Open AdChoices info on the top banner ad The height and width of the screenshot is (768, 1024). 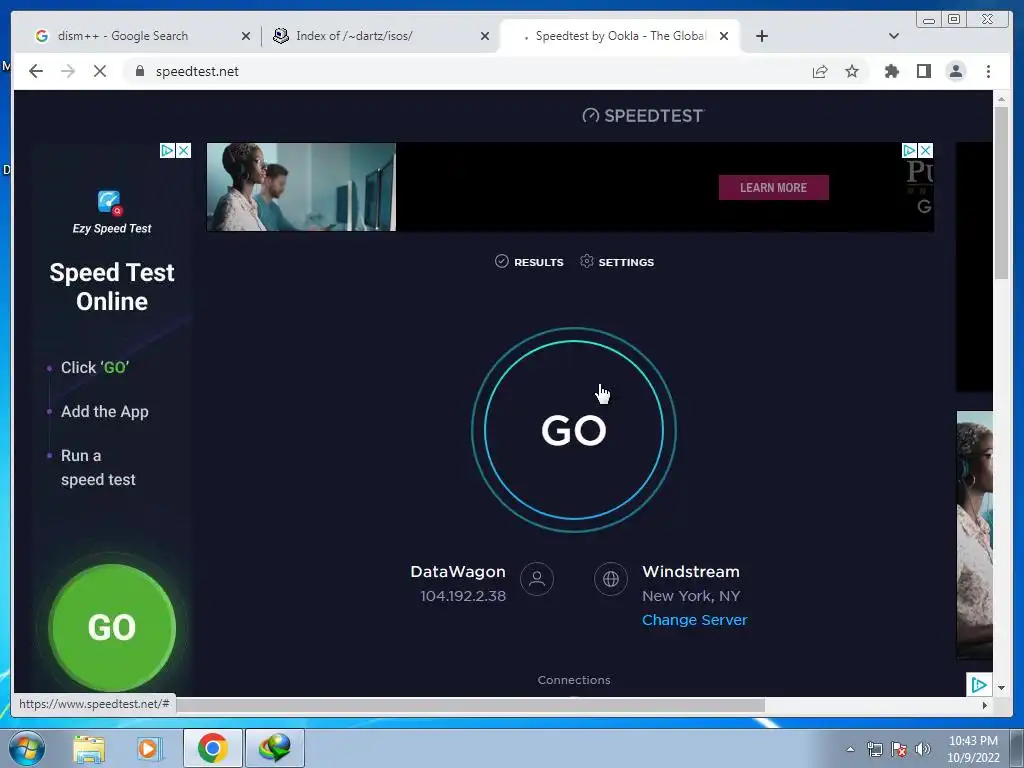click(x=909, y=150)
